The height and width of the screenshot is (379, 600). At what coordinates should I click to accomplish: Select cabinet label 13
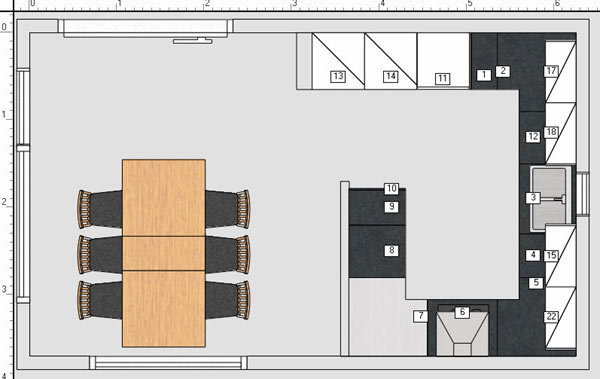point(338,76)
